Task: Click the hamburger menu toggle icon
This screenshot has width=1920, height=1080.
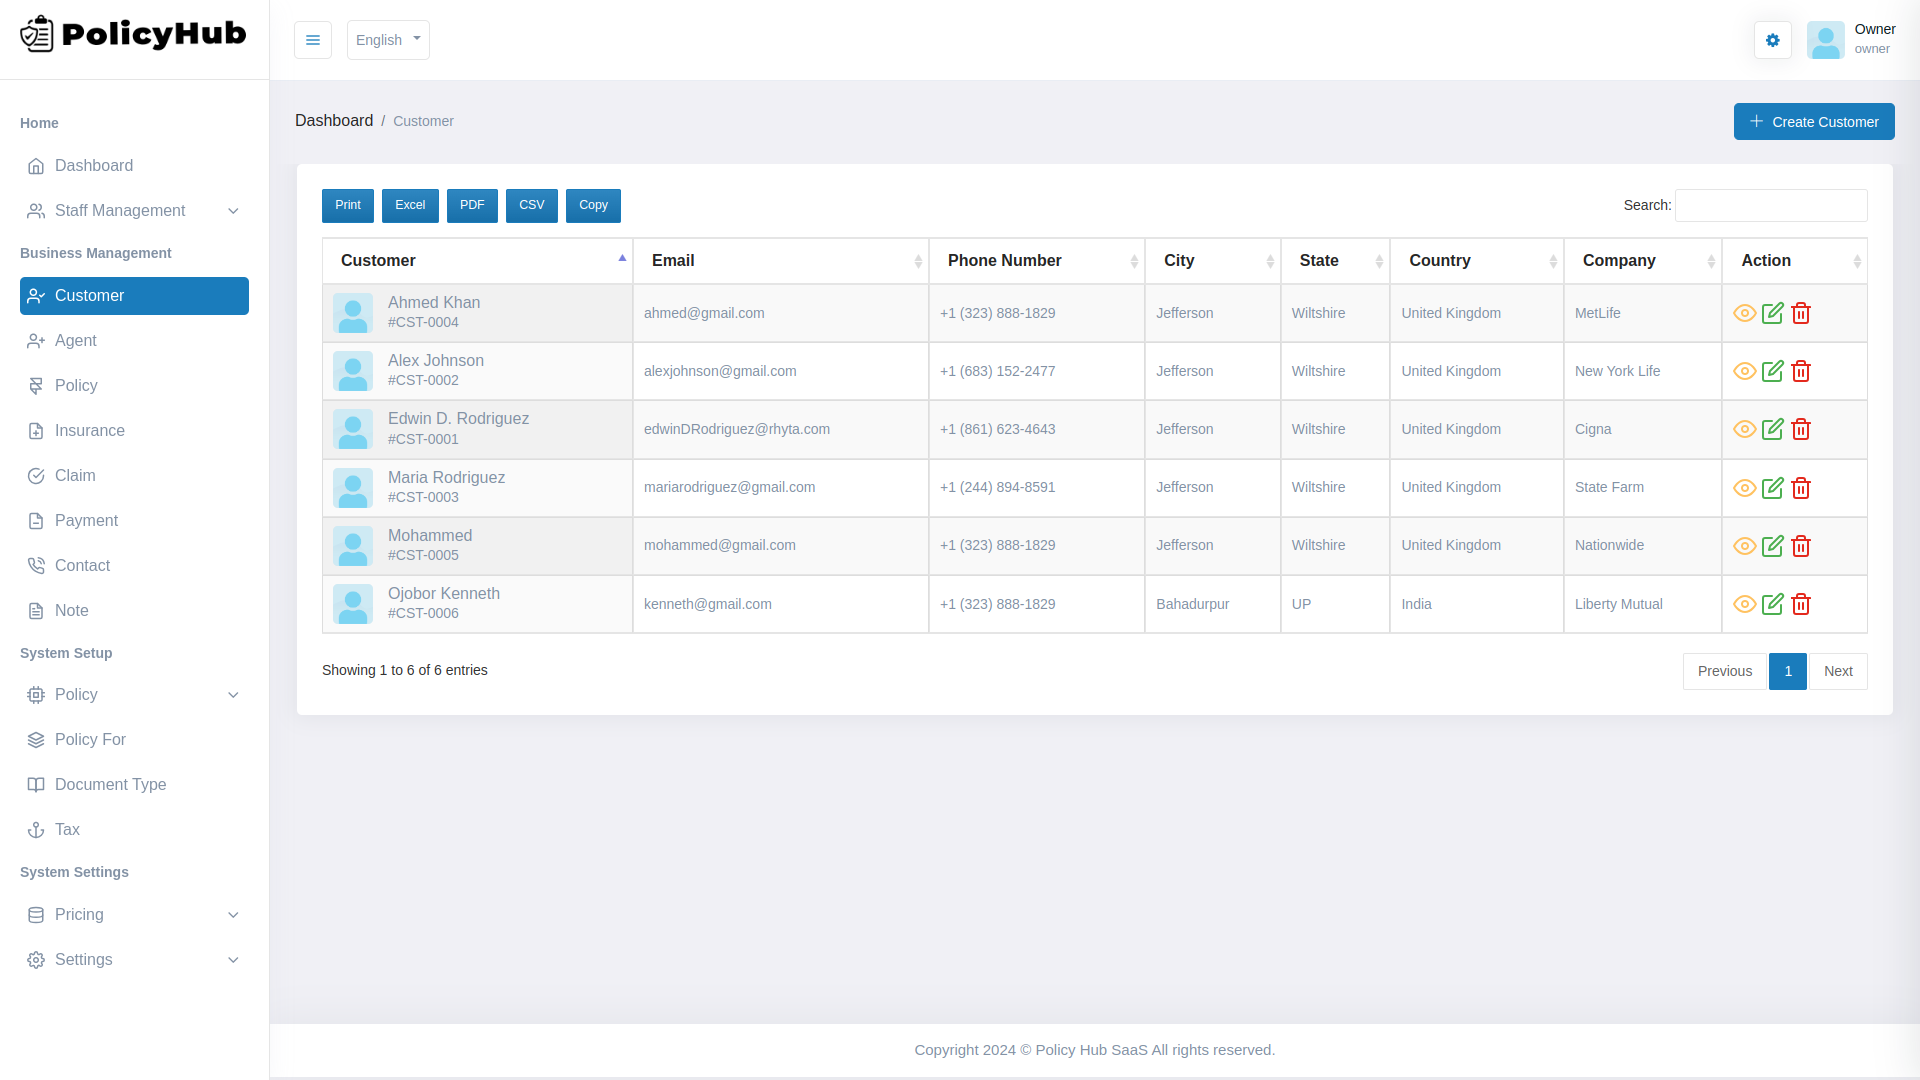Action: pyautogui.click(x=313, y=40)
